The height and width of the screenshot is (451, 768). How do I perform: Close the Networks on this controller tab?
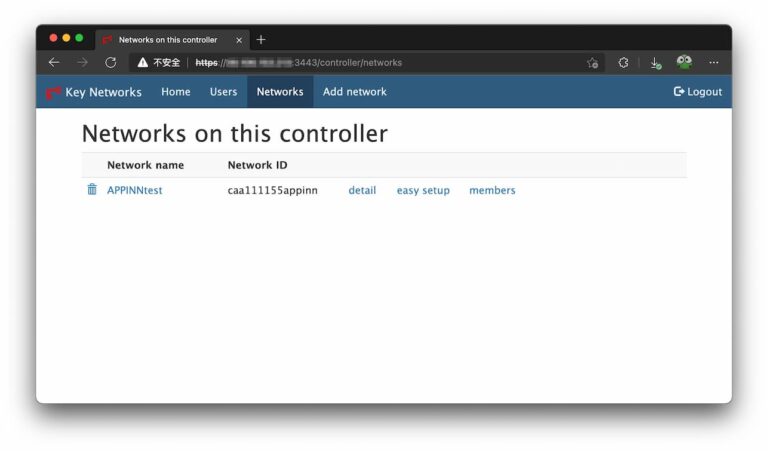[x=239, y=40]
